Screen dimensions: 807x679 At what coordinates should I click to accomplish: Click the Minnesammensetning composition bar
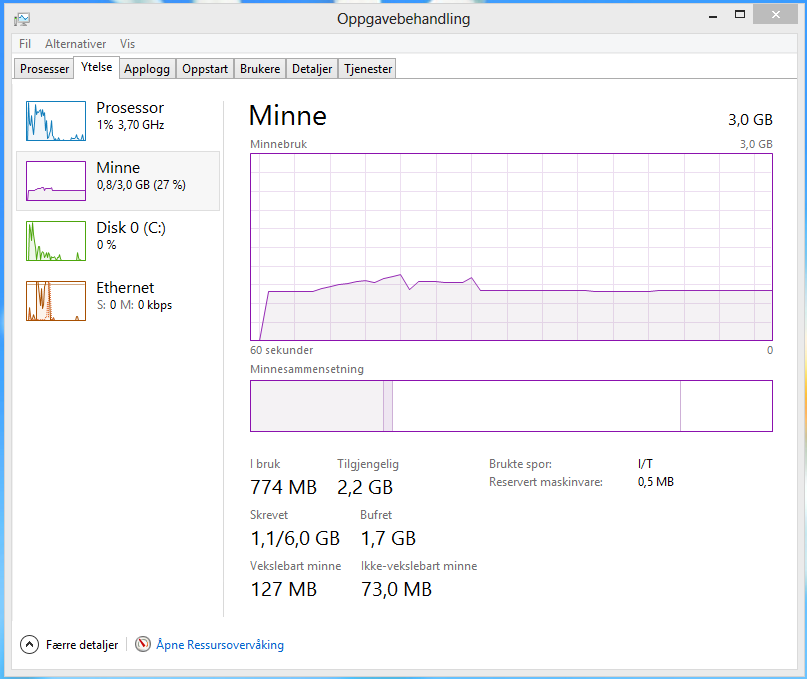[511, 406]
